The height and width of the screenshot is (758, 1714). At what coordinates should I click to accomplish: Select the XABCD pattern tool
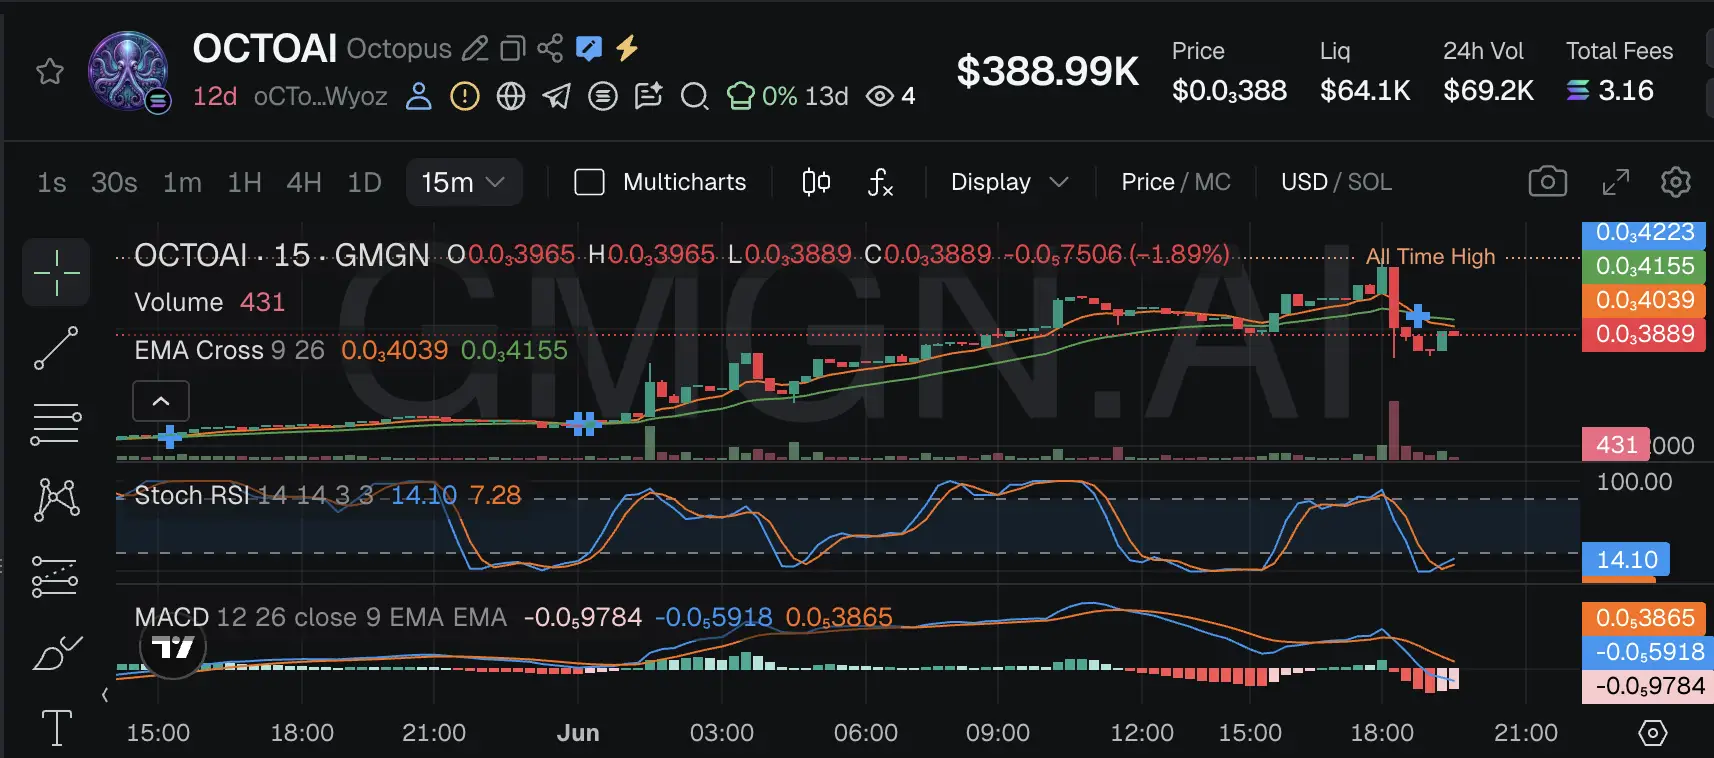(x=56, y=499)
